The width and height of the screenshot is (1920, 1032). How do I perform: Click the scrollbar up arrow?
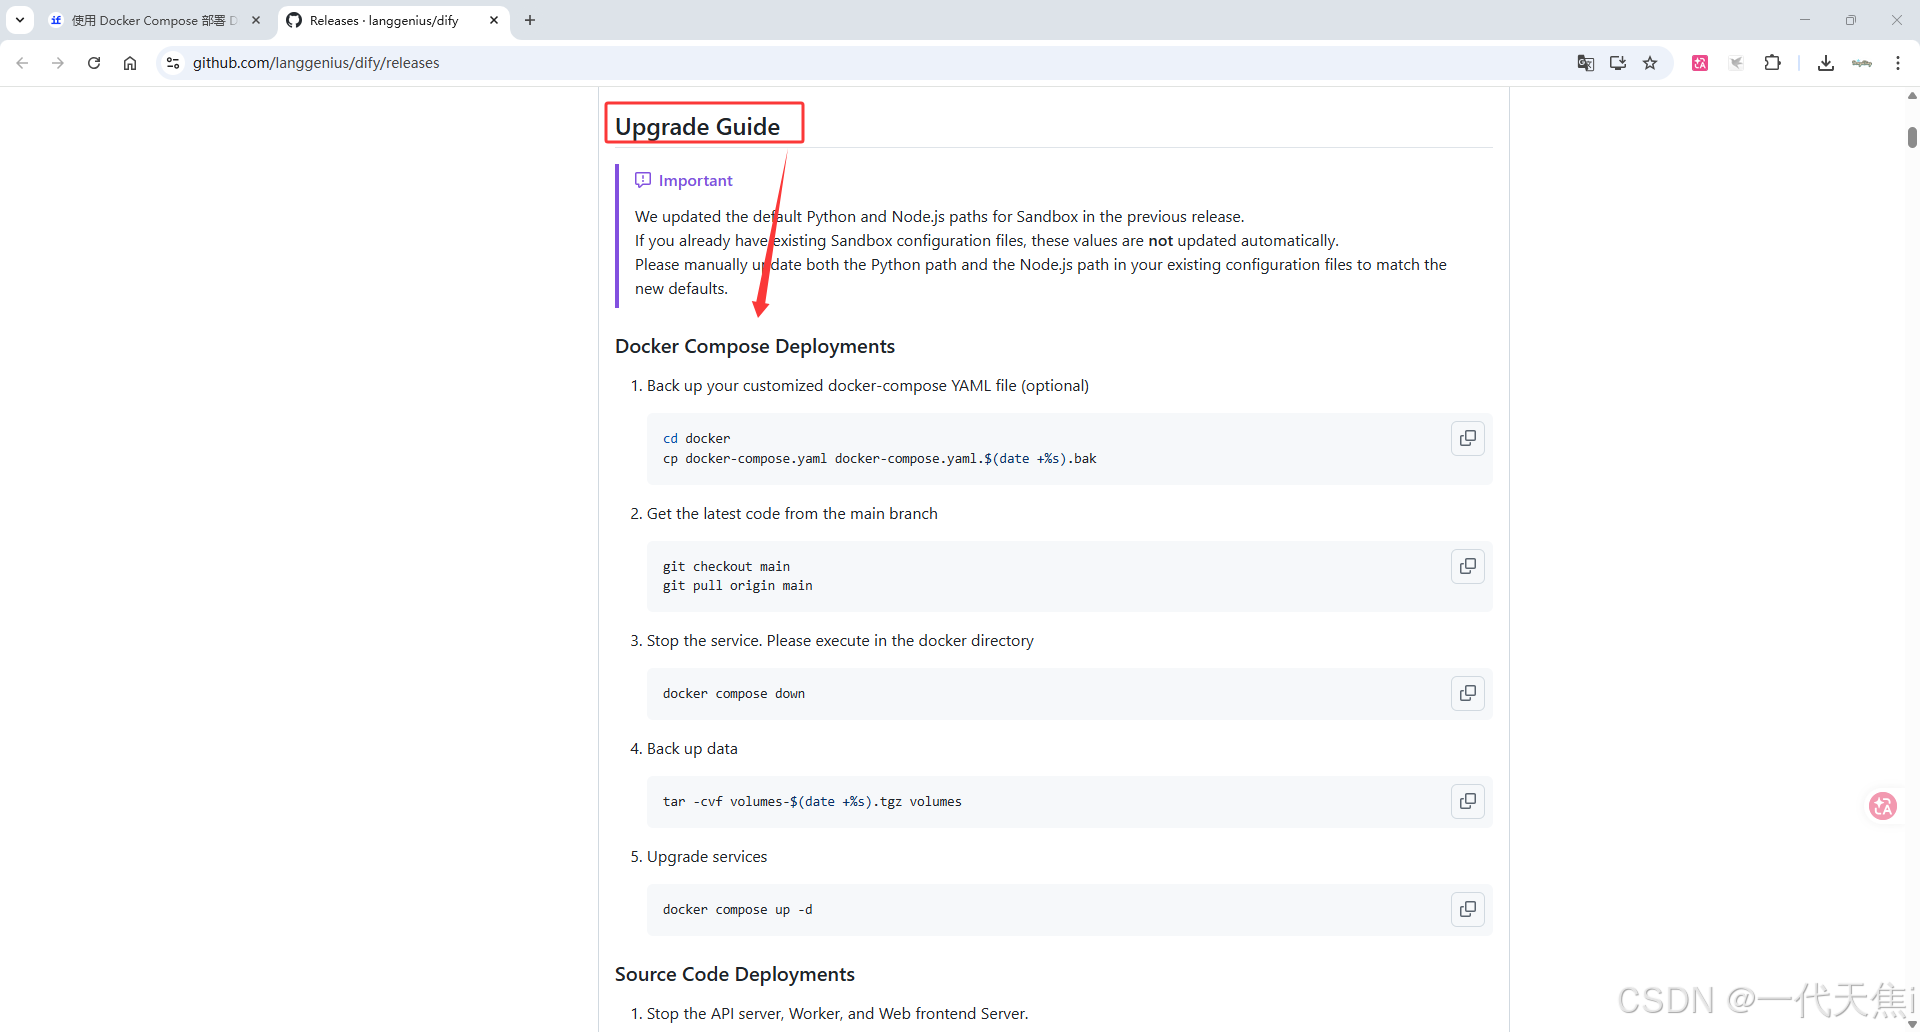tap(1912, 96)
